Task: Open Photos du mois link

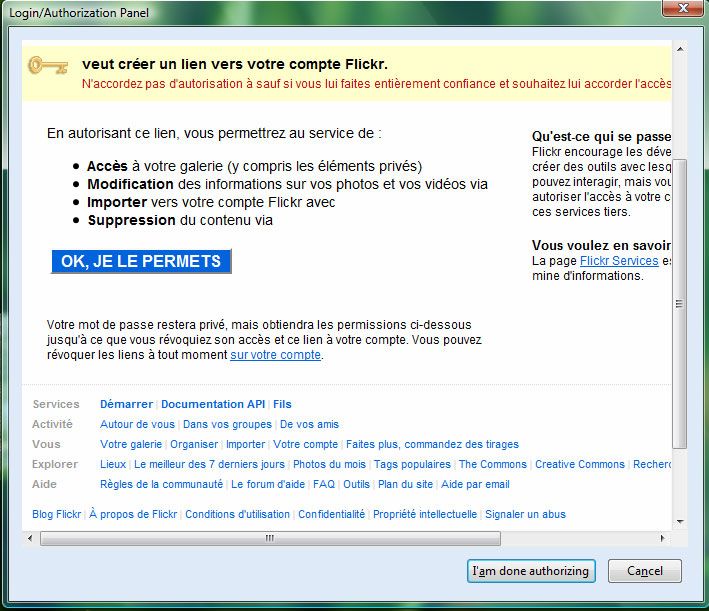Action: point(329,464)
